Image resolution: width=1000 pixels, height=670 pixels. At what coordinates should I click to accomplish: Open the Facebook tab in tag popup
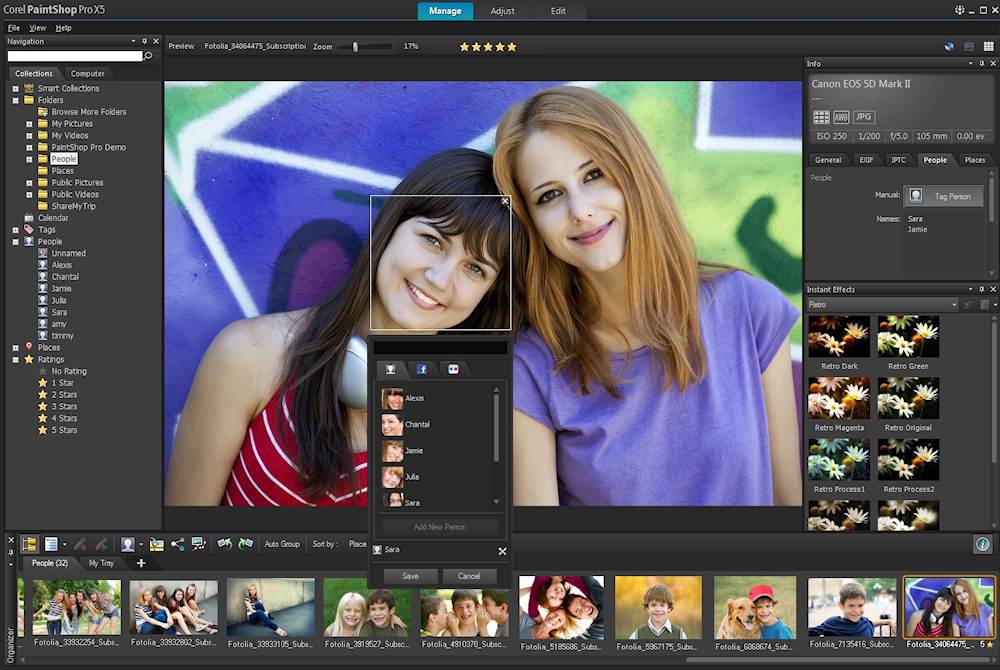tap(422, 369)
